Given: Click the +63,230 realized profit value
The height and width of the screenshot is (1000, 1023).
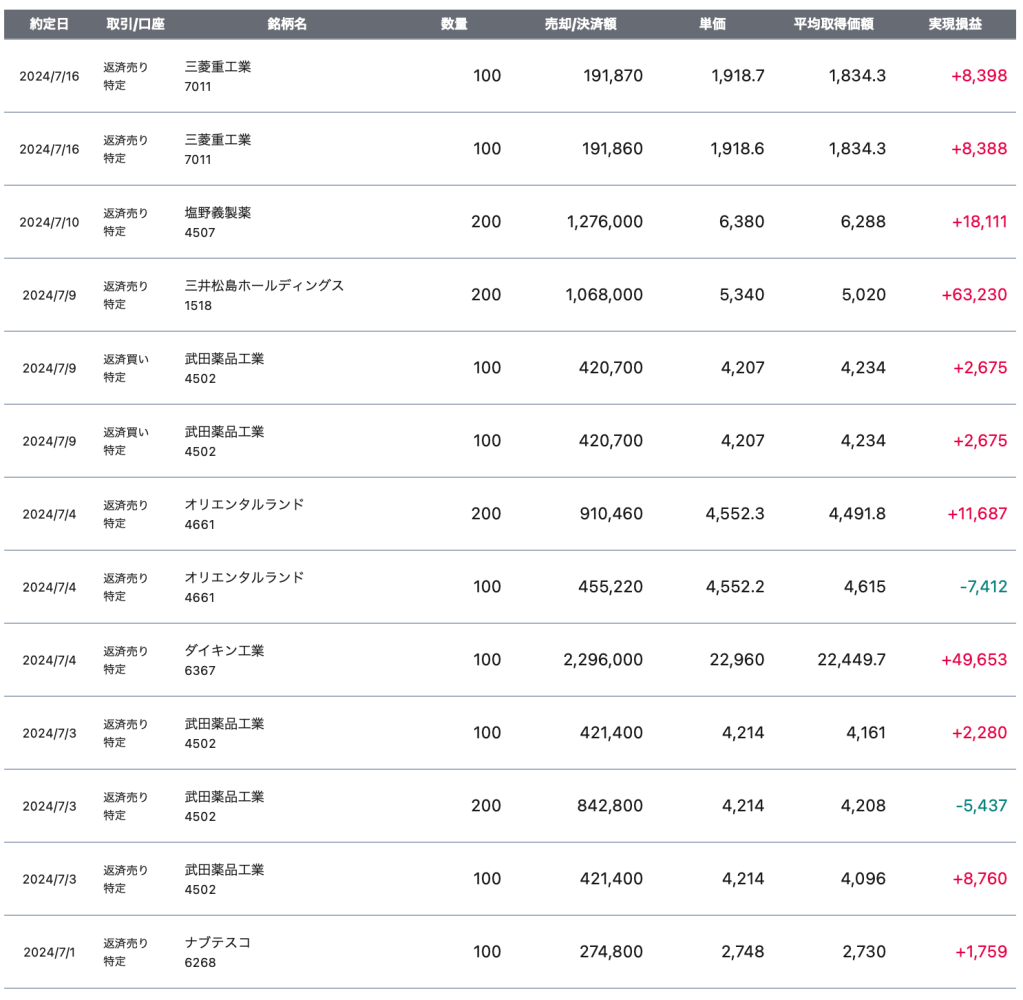Looking at the screenshot, I should (x=974, y=295).
